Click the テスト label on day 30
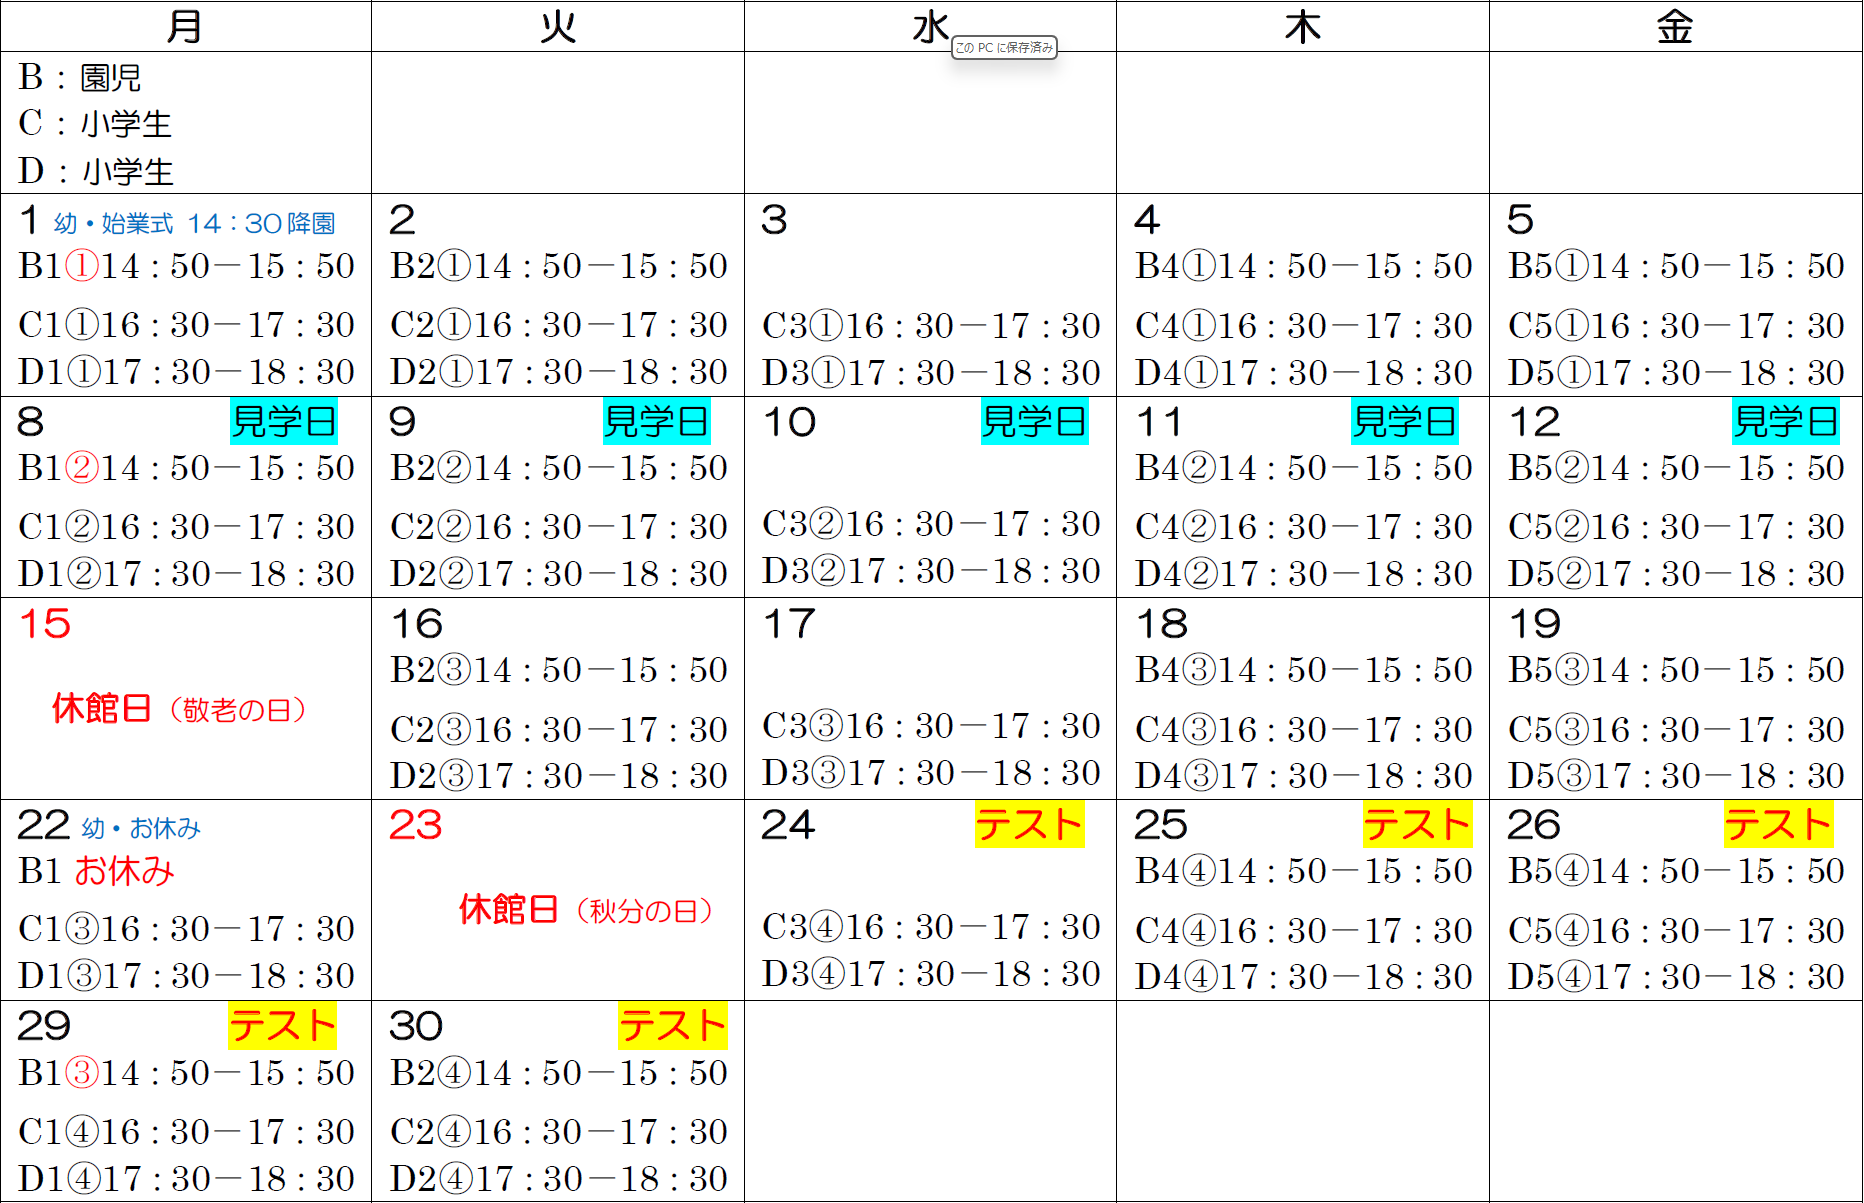This screenshot has width=1864, height=1203. click(x=672, y=1026)
